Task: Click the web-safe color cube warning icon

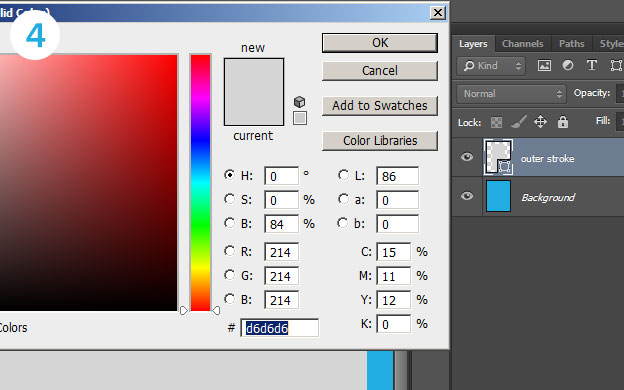Action: click(x=300, y=102)
